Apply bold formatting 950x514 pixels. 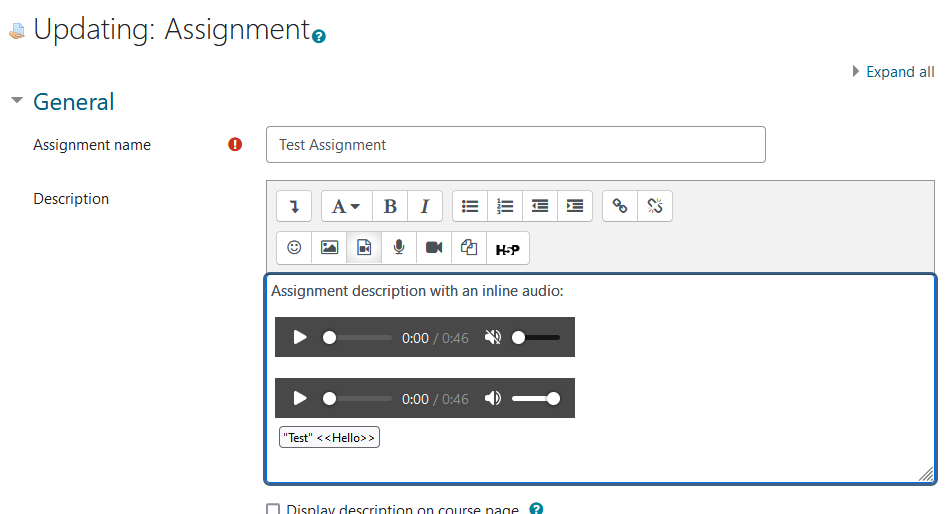pyautogui.click(x=390, y=206)
